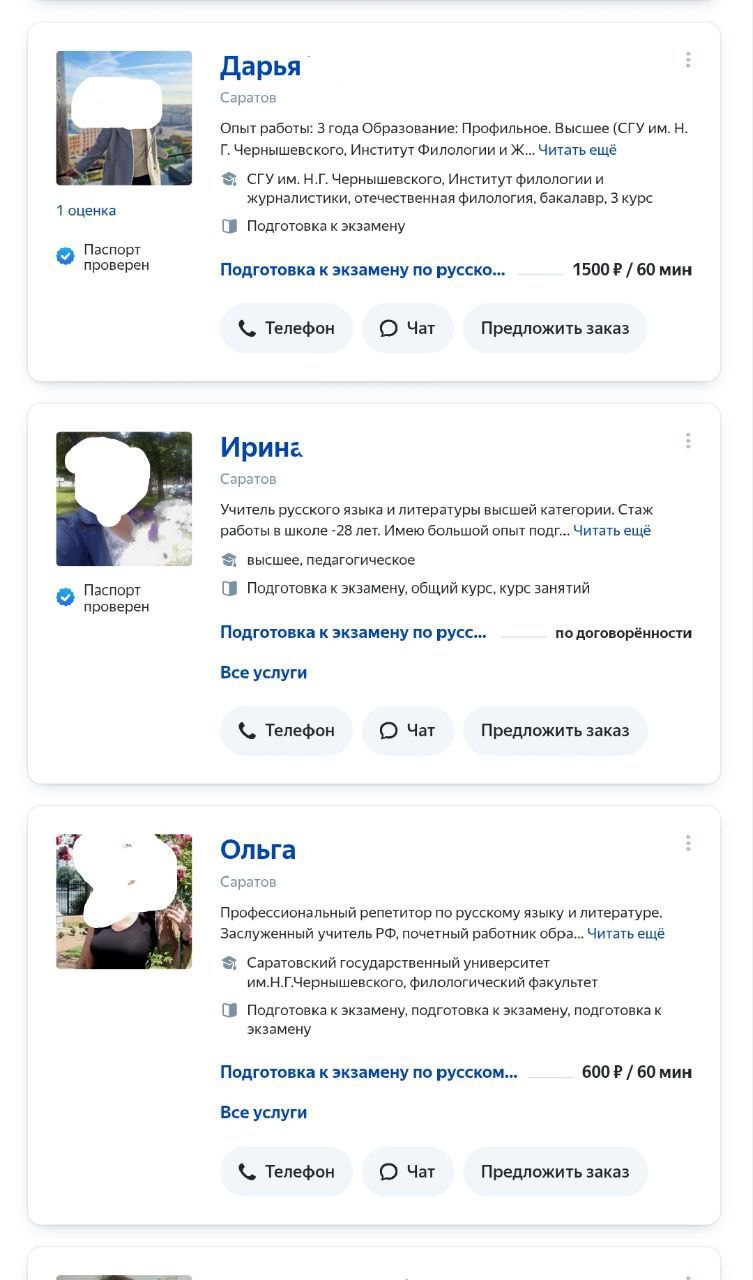This screenshot has height=1280, width=753.
Task: Click Предложить заказ on Ольга's card
Action: pyautogui.click(x=555, y=1171)
